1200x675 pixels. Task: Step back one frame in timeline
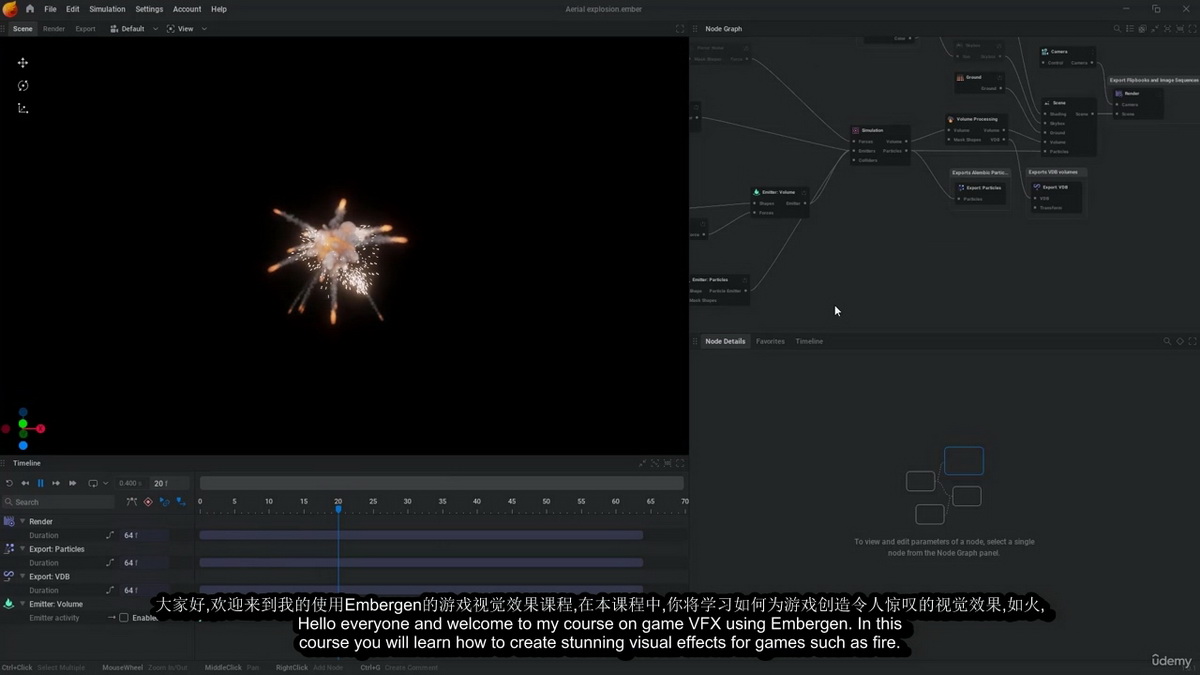pos(25,483)
